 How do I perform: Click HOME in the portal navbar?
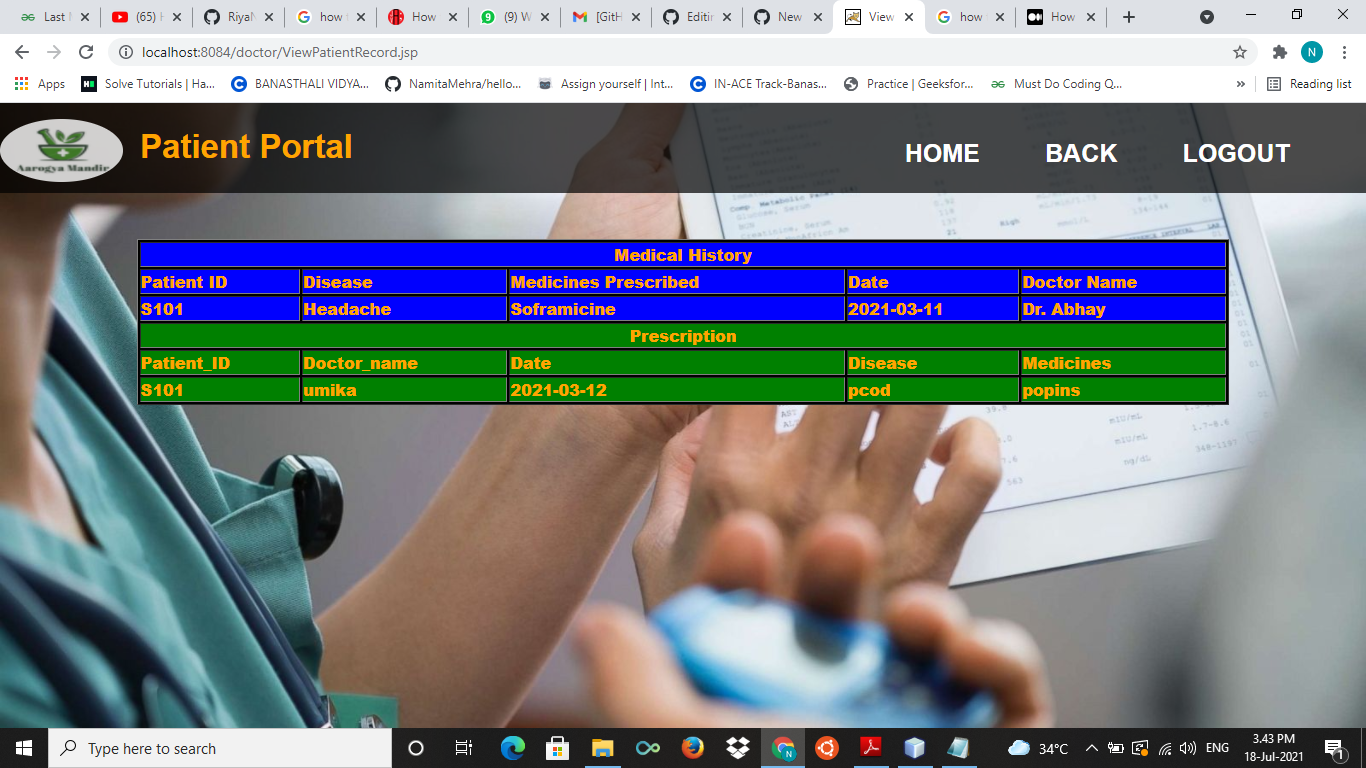(x=942, y=153)
